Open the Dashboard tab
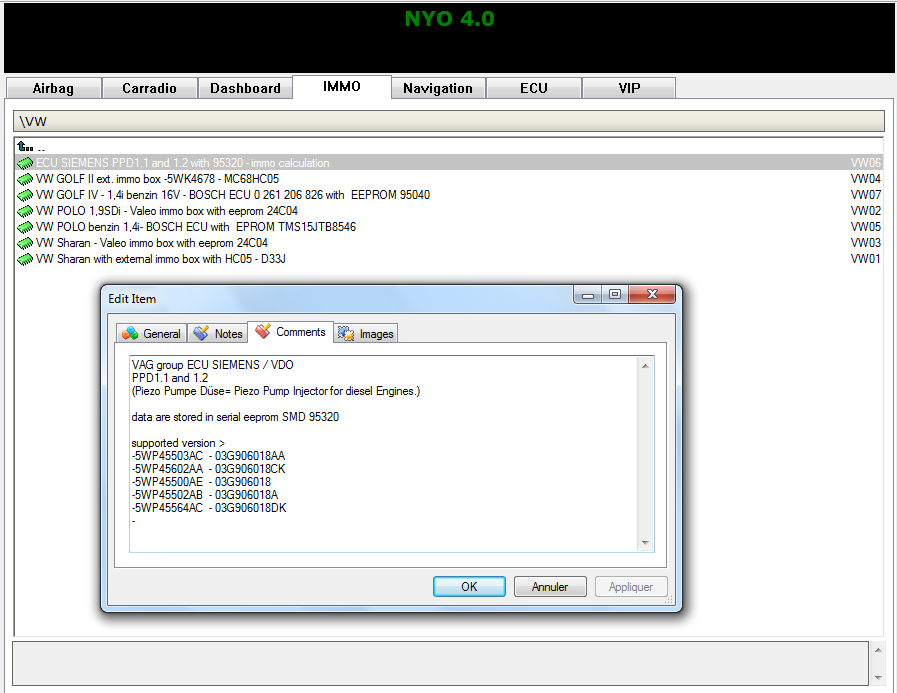 pyautogui.click(x=245, y=88)
